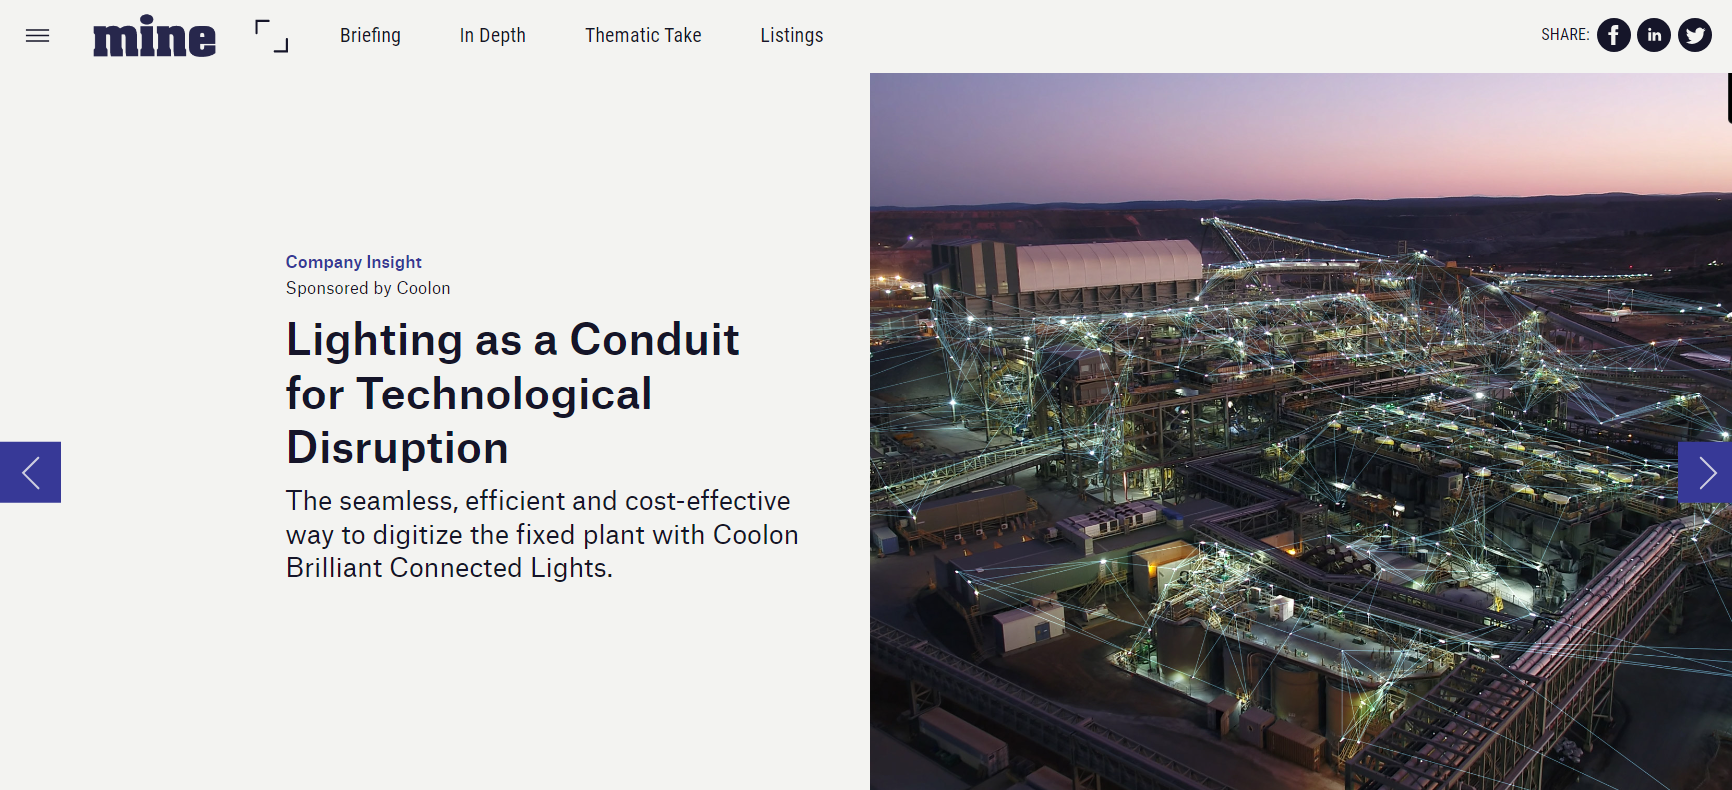Click the Sponsored by Coolon line
Image resolution: width=1732 pixels, height=790 pixels.
pos(368,288)
